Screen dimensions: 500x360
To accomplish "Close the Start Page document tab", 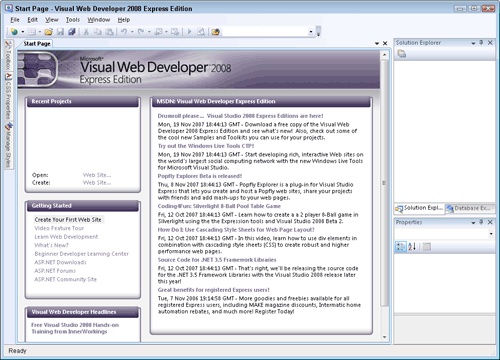I will pyautogui.click(x=385, y=43).
